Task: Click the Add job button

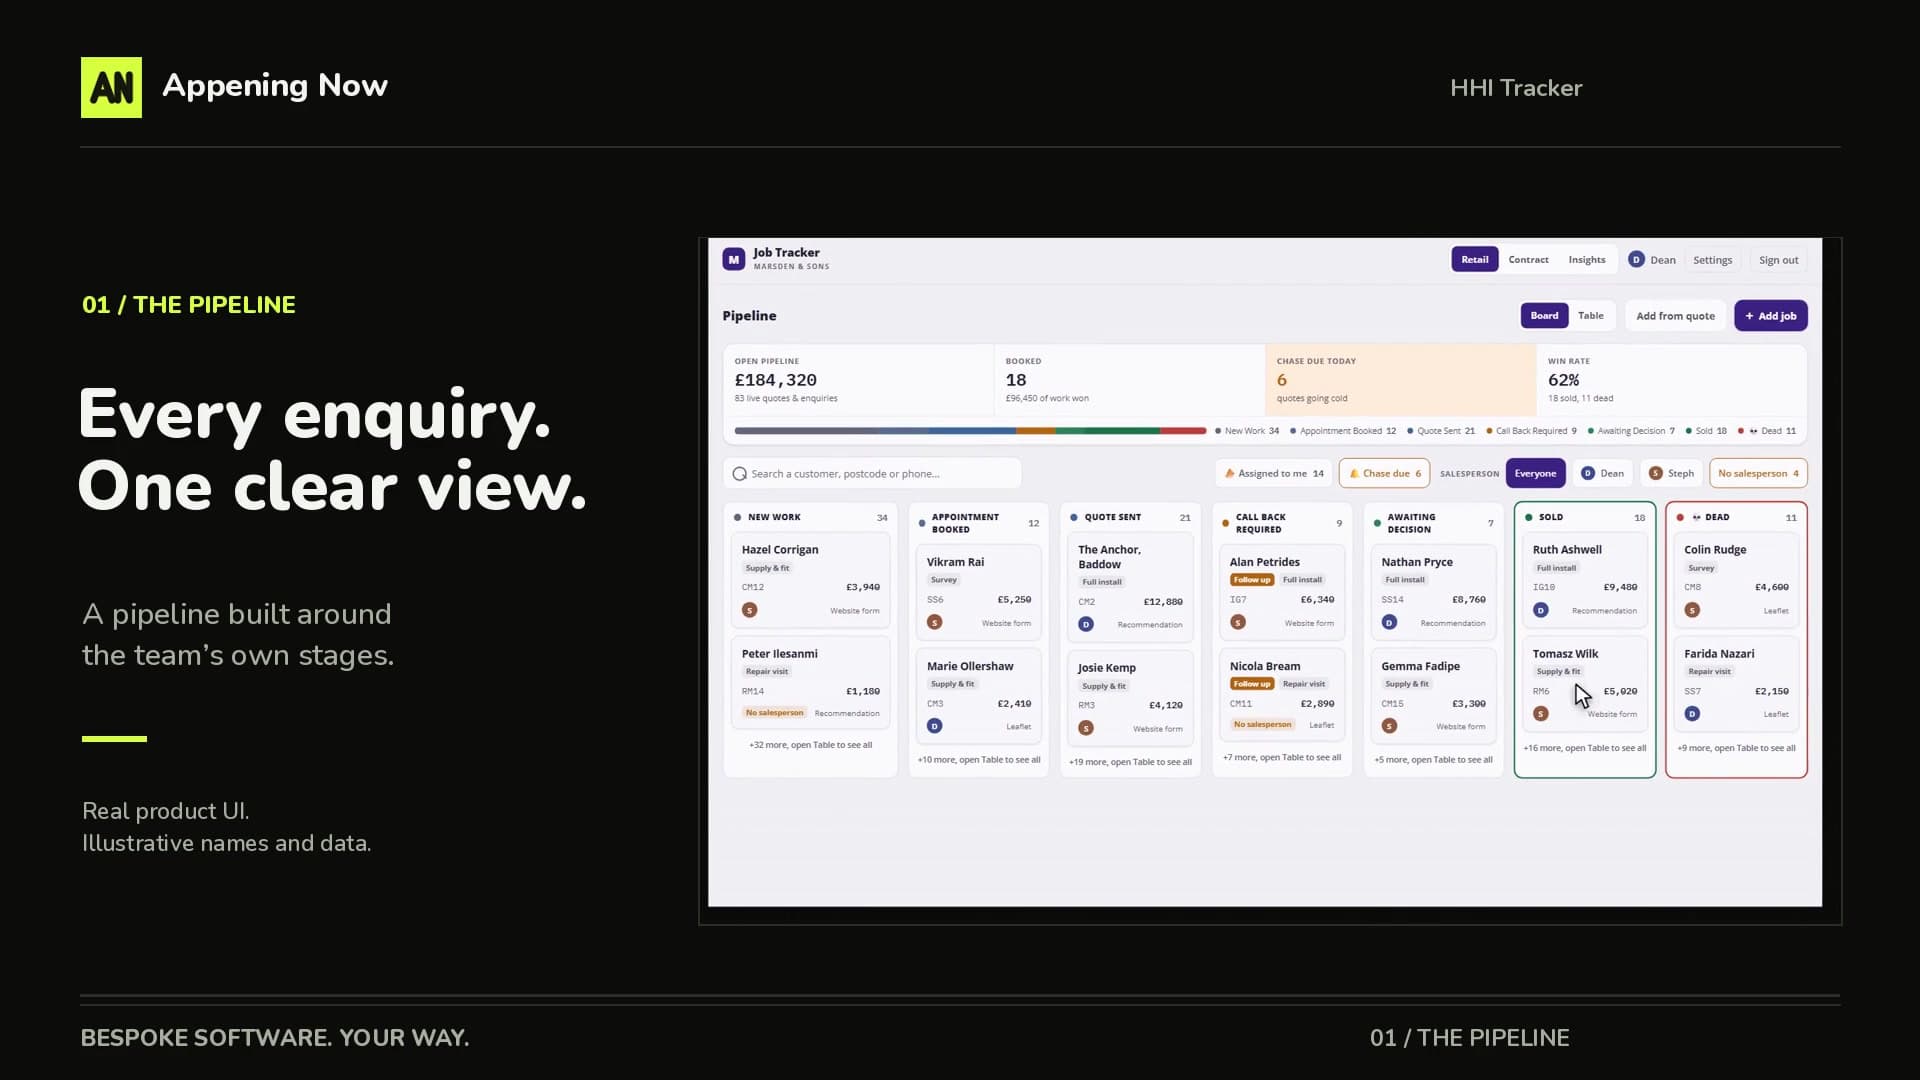Action: [1771, 316]
